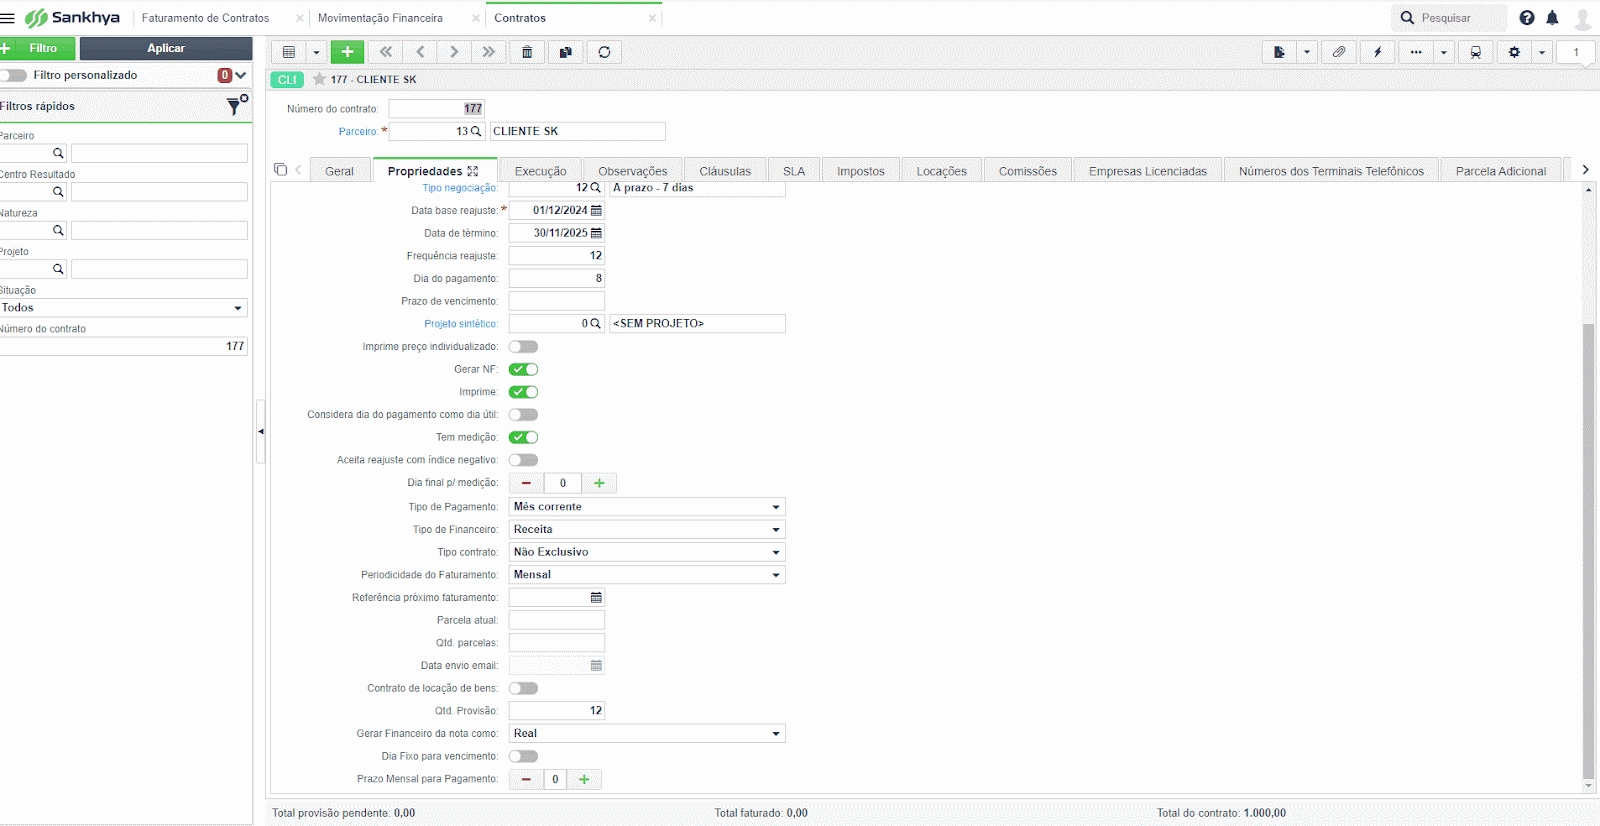Open Tipo de Pagamento dropdown

[647, 507]
